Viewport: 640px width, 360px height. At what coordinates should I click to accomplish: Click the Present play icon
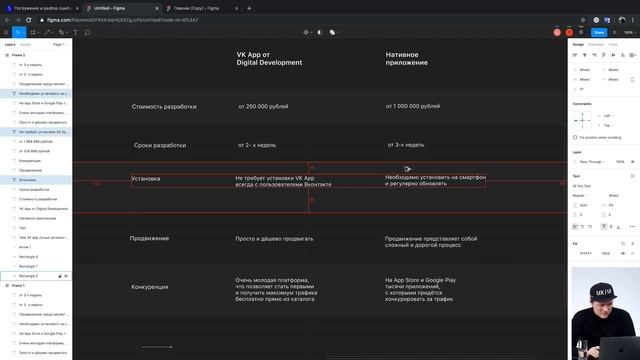point(615,32)
